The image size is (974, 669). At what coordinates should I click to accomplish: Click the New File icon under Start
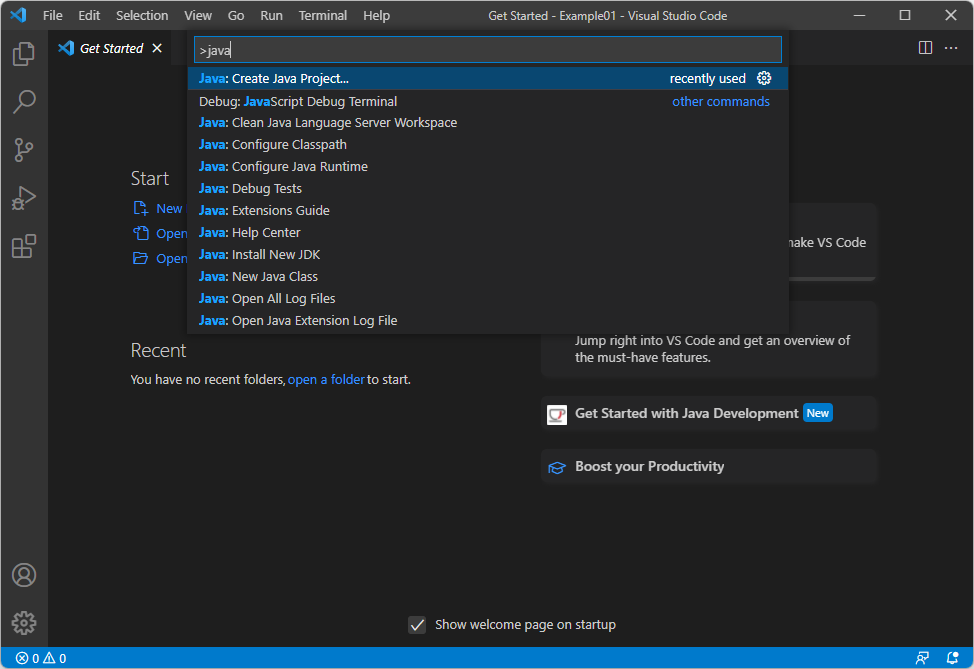coord(140,208)
